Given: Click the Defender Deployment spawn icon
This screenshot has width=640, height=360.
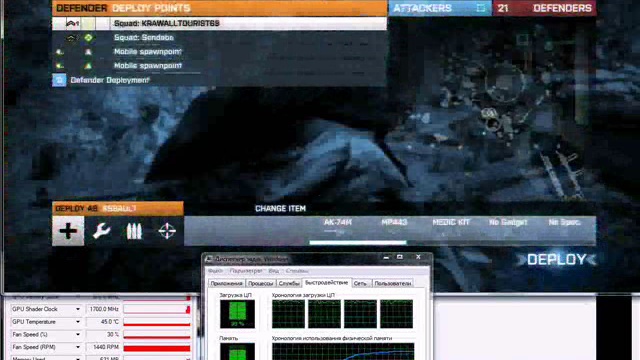Looking at the screenshot, I should pos(59,80).
